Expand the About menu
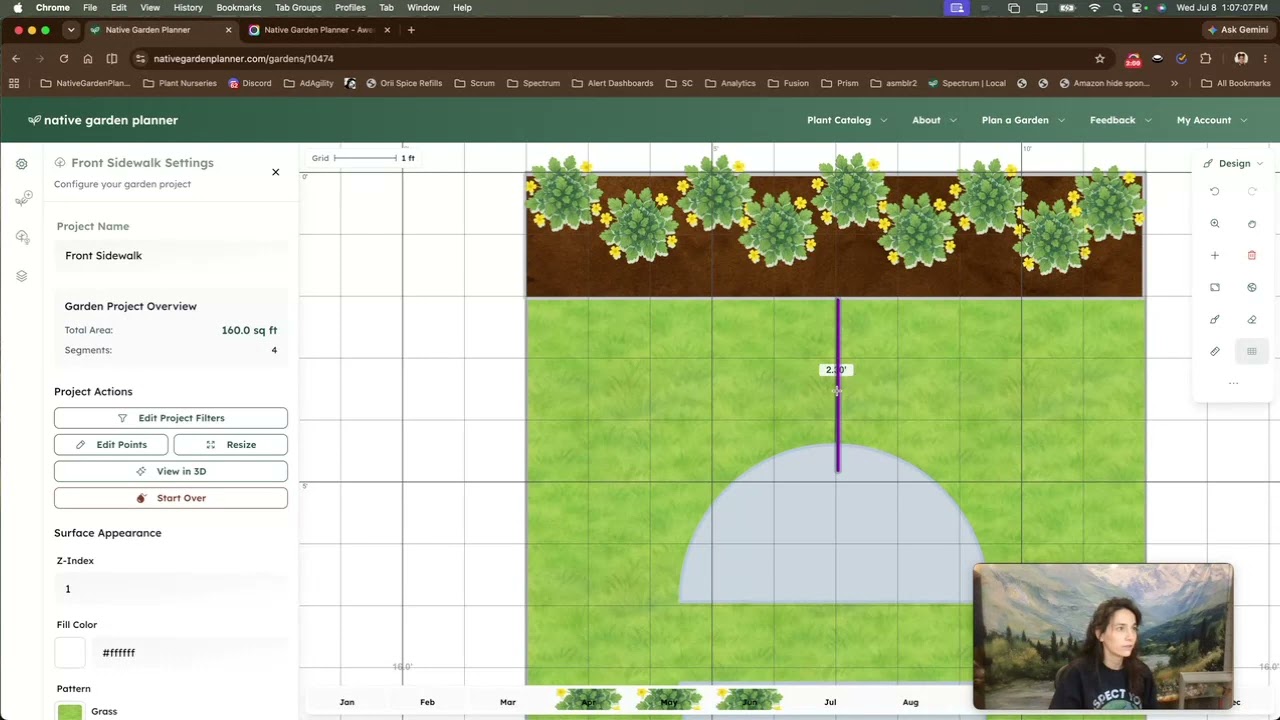1280x720 pixels. (934, 120)
